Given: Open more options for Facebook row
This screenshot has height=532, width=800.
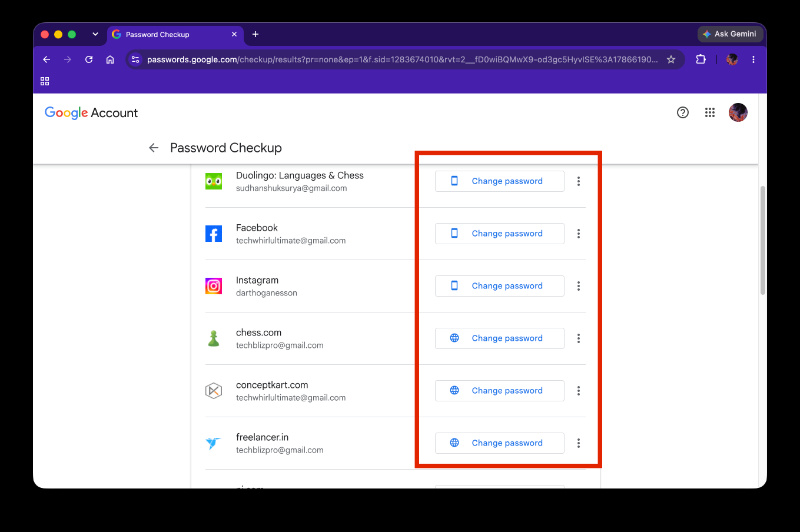Looking at the screenshot, I should pyautogui.click(x=578, y=234).
